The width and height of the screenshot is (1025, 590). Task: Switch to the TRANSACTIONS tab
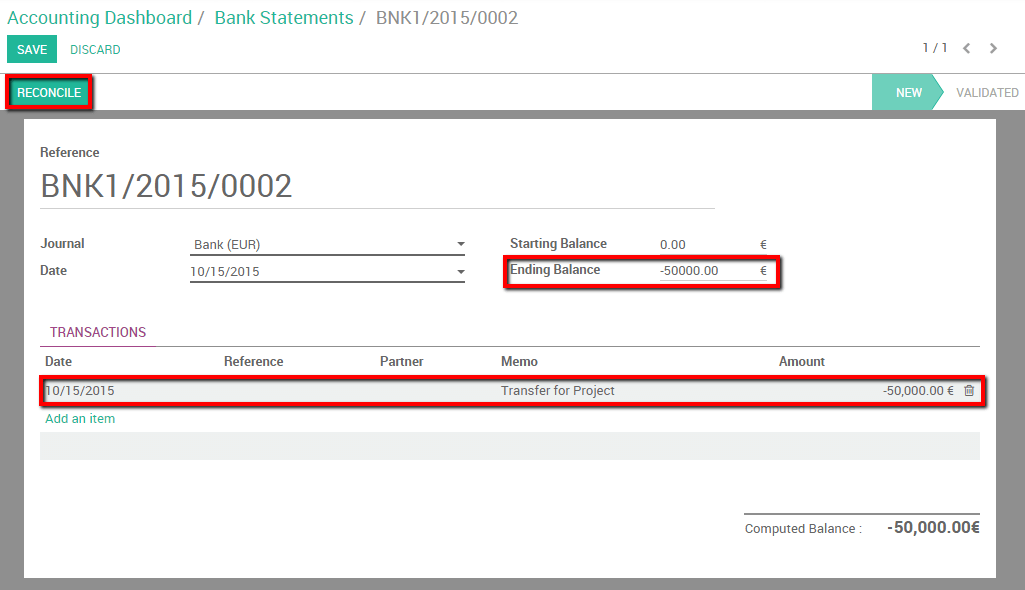(96, 332)
